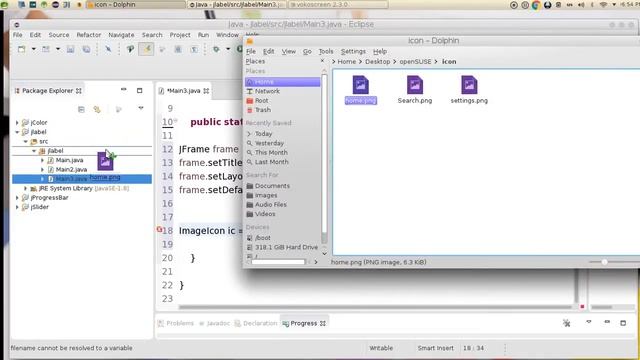Open the Progress view menu arrow

(589, 322)
